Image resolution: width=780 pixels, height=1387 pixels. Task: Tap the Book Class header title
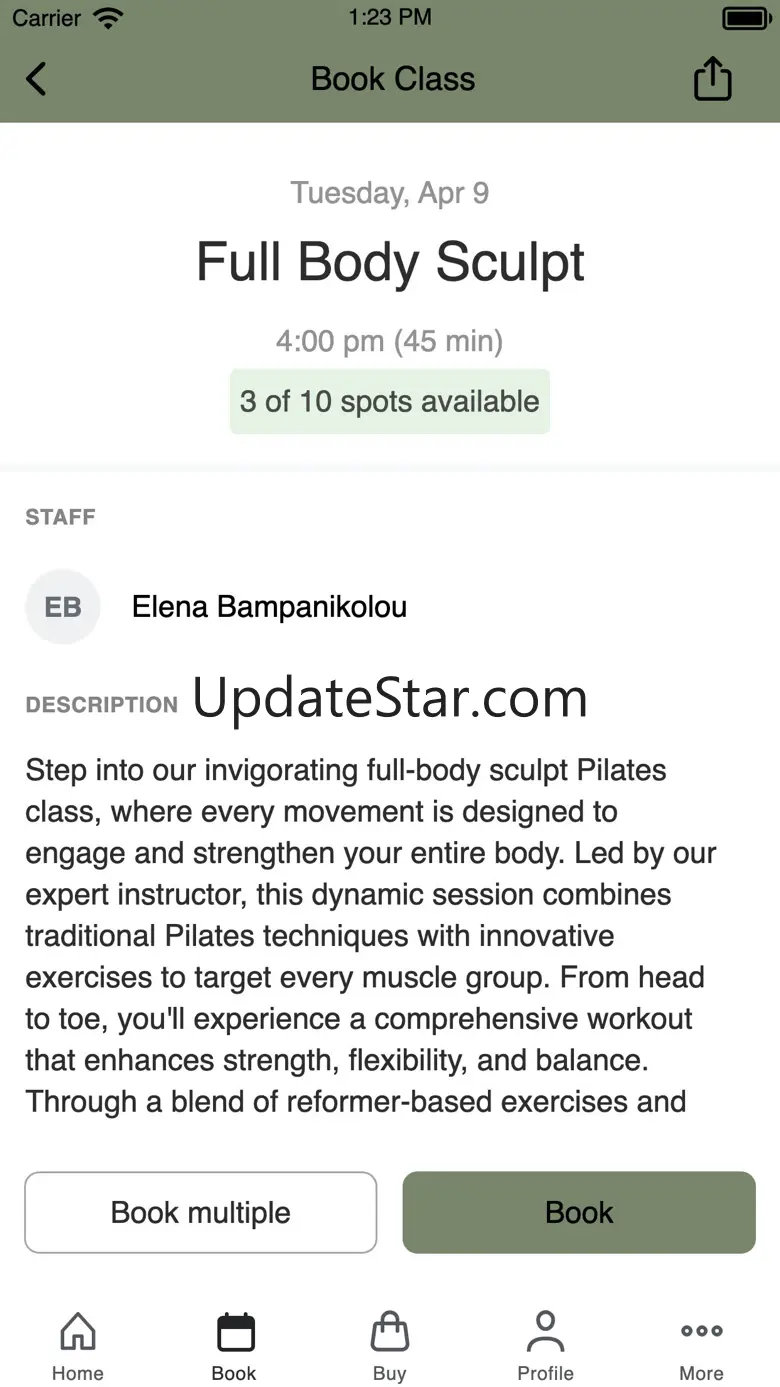click(x=392, y=79)
